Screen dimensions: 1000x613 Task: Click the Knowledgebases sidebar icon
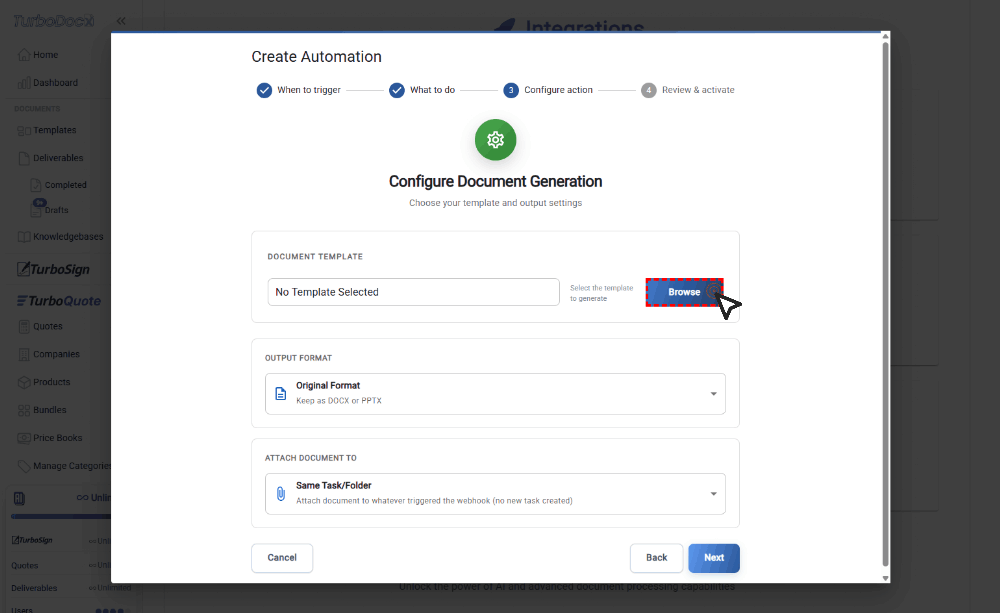point(24,237)
